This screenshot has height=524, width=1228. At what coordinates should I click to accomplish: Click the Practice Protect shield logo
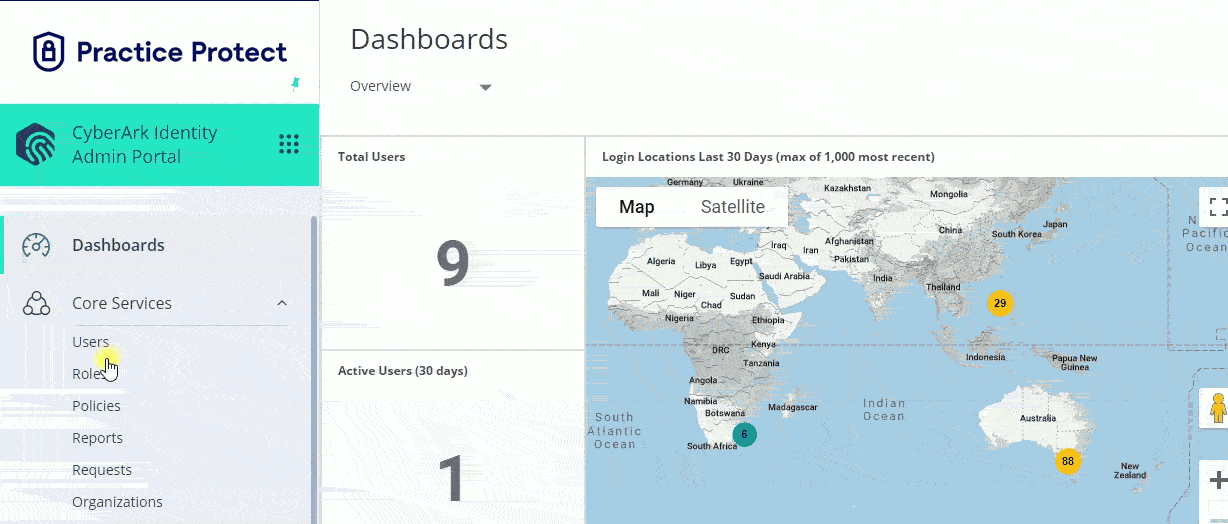click(48, 52)
